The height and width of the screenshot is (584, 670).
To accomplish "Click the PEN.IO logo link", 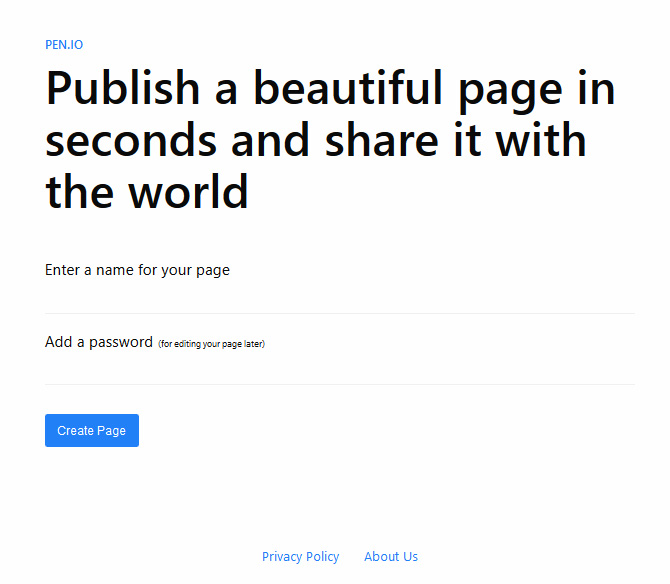I will pos(63,45).
